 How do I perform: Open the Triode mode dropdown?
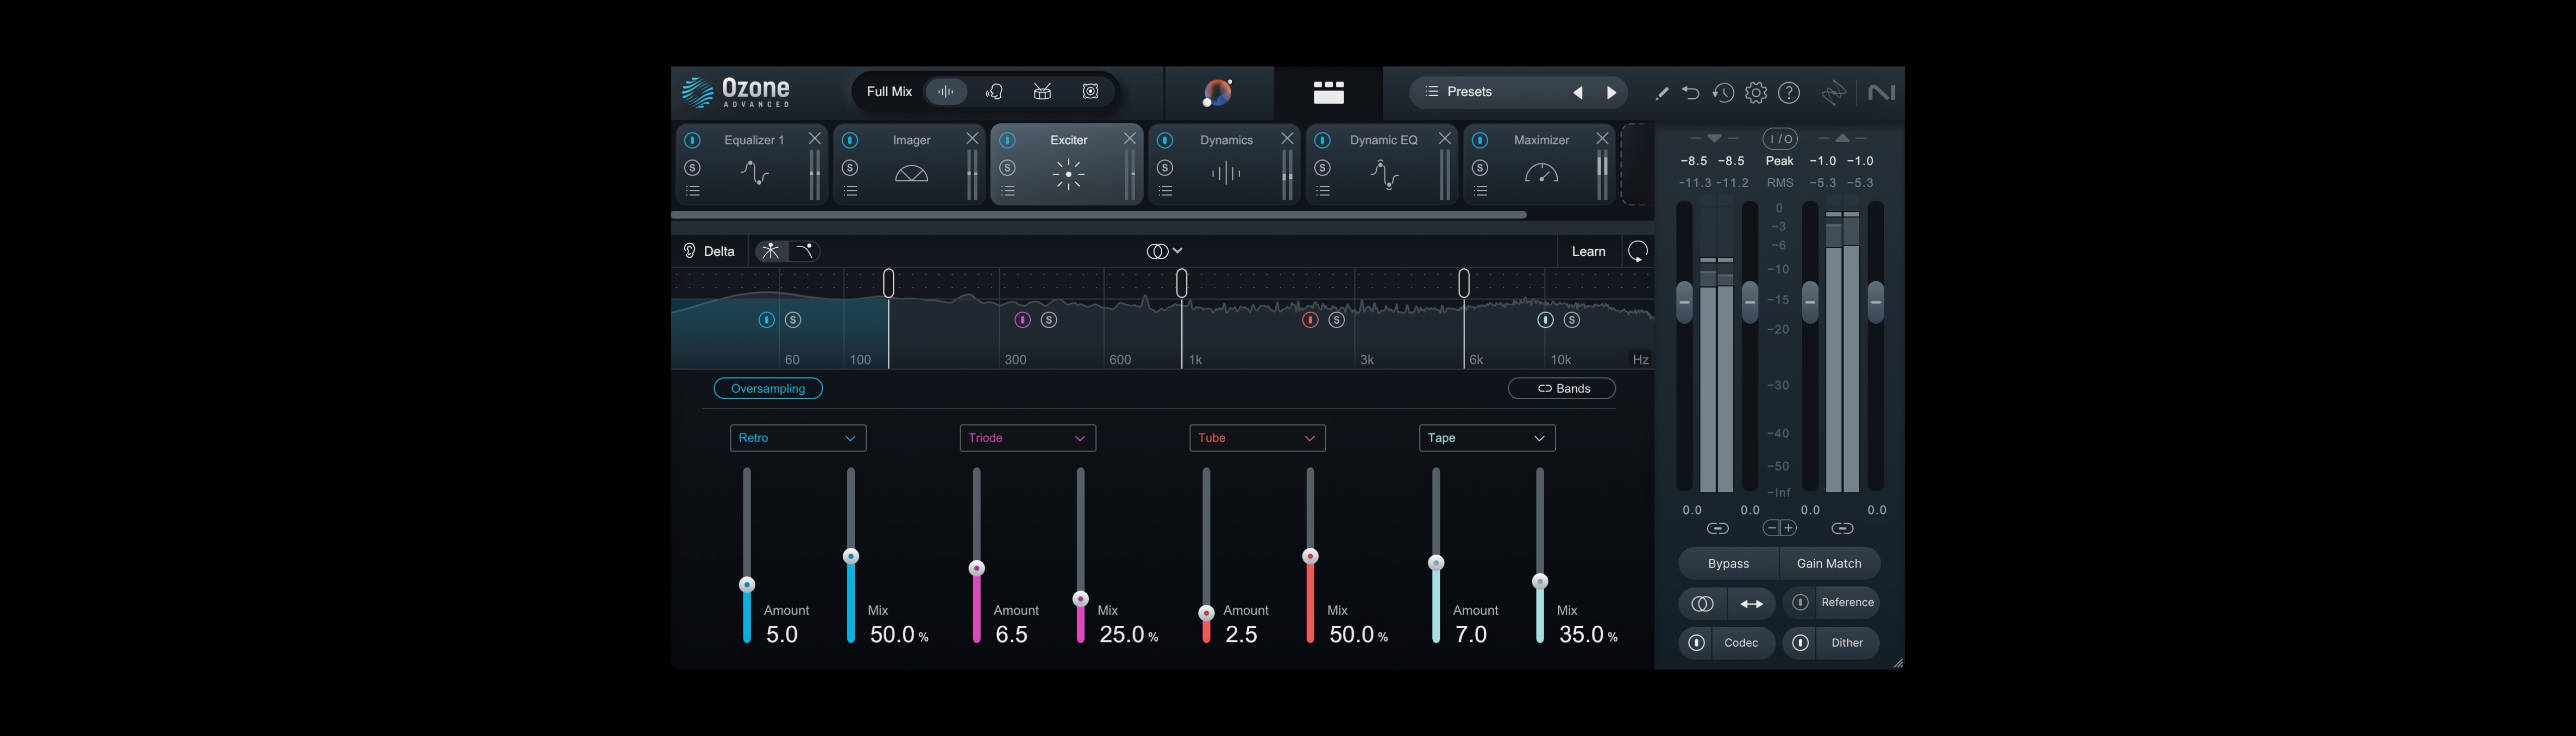tap(1028, 438)
